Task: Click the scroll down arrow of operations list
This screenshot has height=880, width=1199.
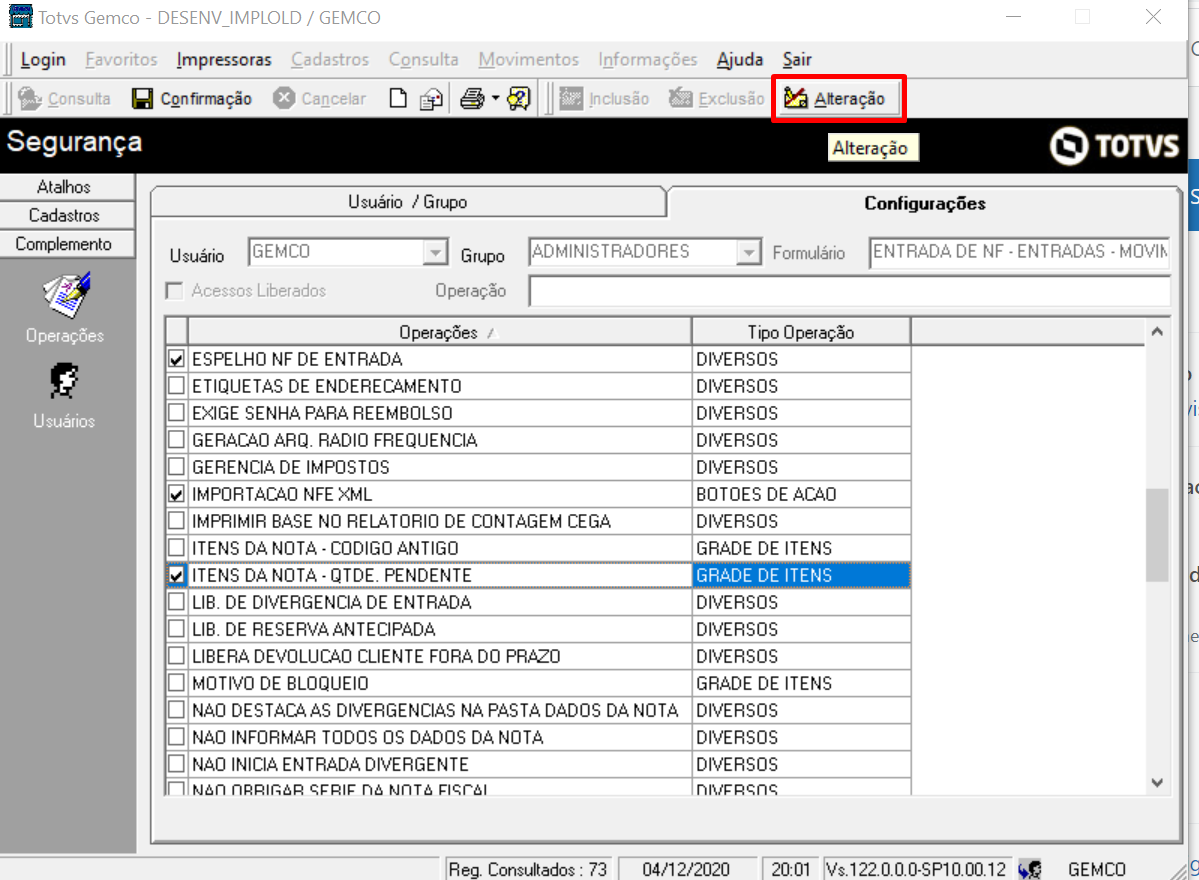Action: pos(1157,783)
